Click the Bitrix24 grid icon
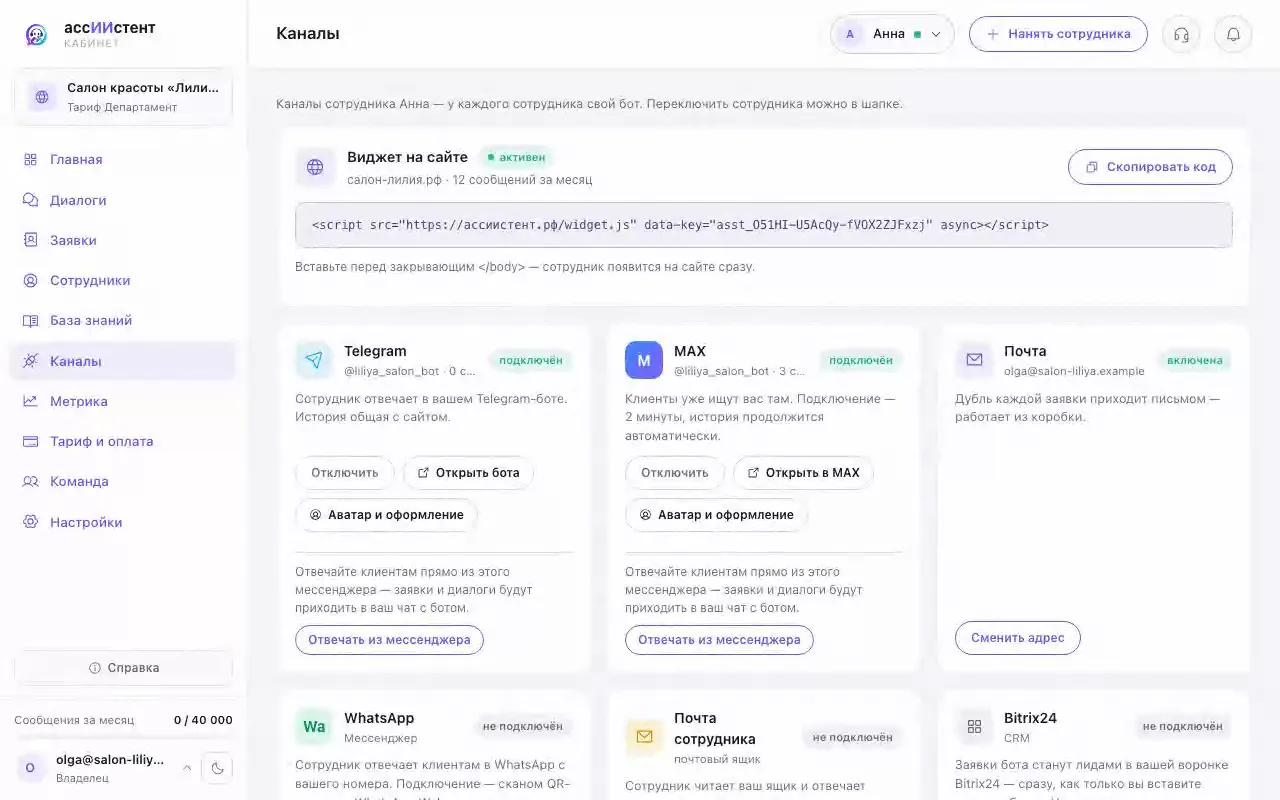1280x800 pixels. [974, 727]
